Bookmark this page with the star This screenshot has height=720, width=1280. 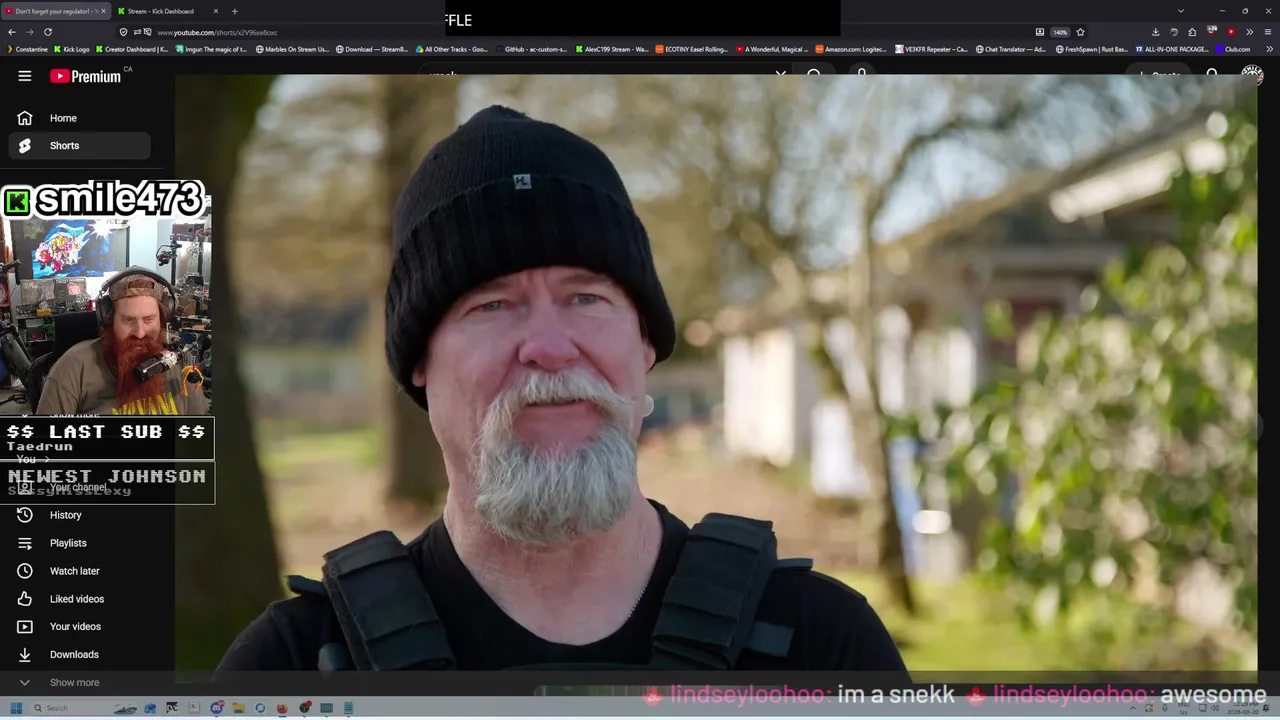(1080, 32)
